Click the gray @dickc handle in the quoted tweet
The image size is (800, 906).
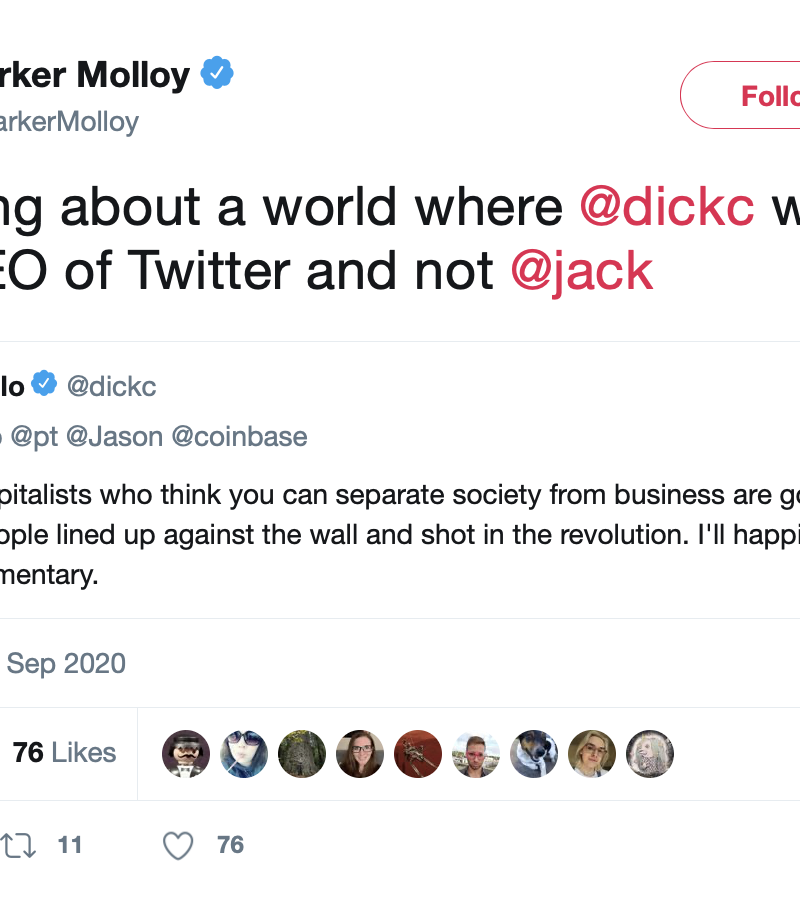112,386
